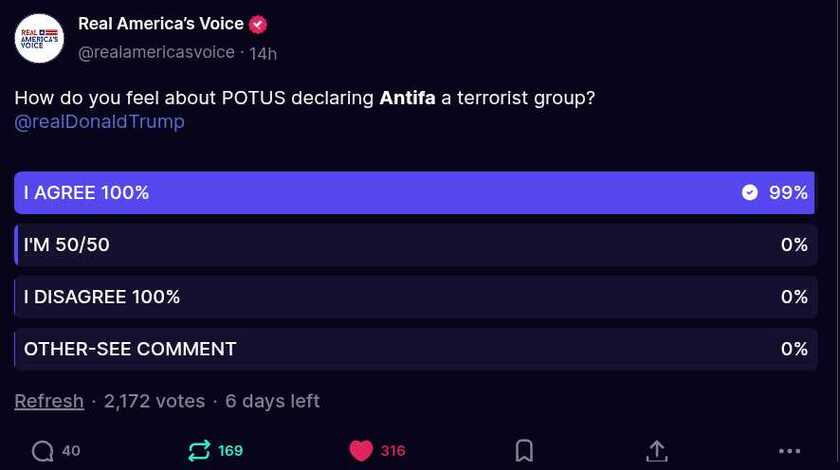This screenshot has width=840, height=470.
Task: Click the checkmark on the selected poll option
Action: pyautogui.click(x=750, y=193)
